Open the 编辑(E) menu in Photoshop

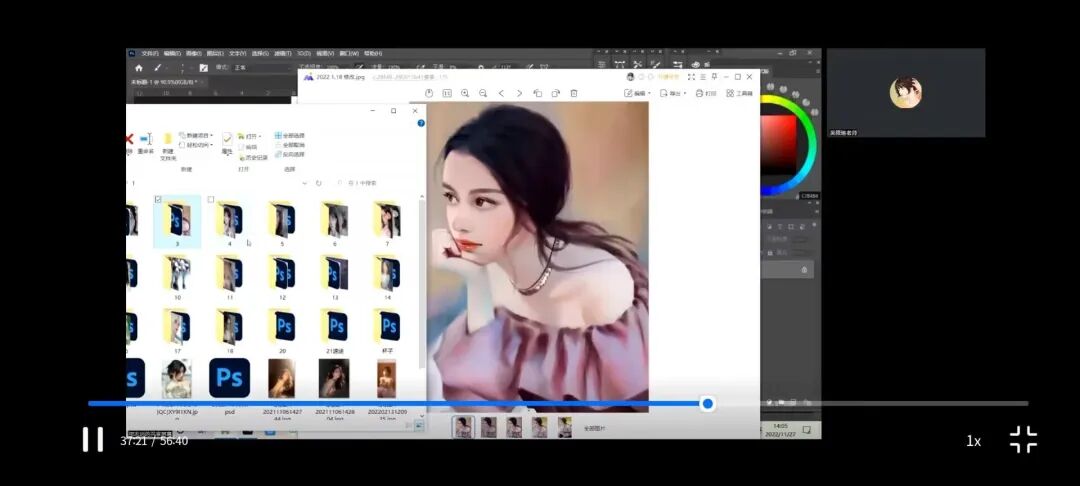tap(172, 53)
